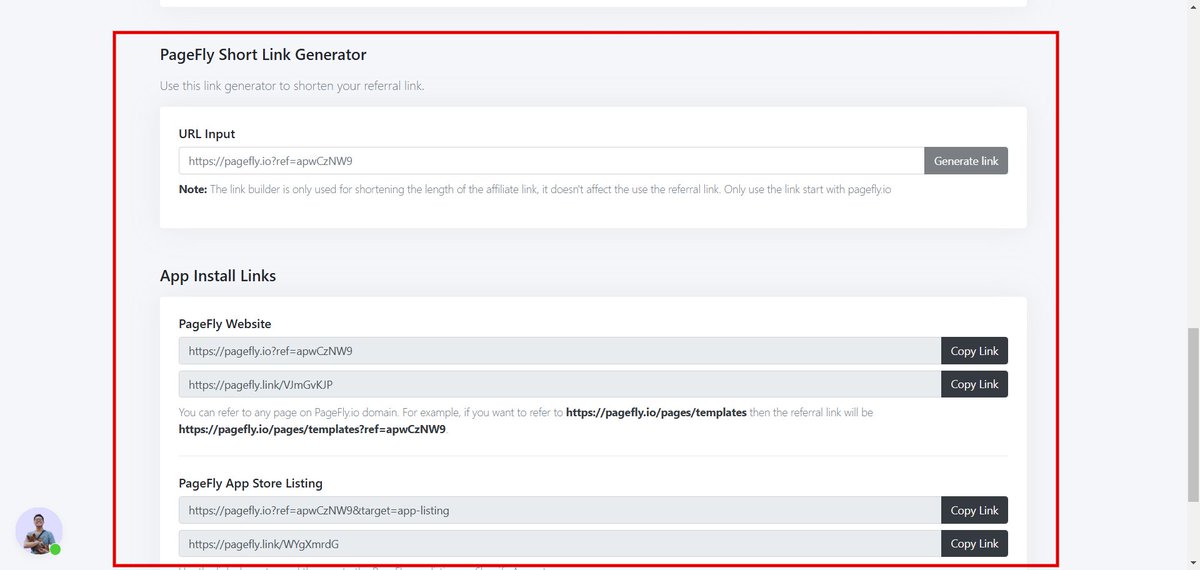The height and width of the screenshot is (570, 1200).
Task: Copy Link for the app-listing target URL
Action: click(x=974, y=510)
